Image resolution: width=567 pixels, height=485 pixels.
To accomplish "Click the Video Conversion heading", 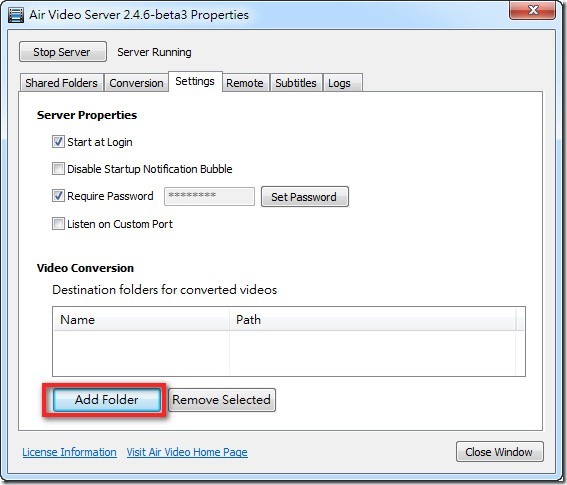I will pyautogui.click(x=85, y=268).
